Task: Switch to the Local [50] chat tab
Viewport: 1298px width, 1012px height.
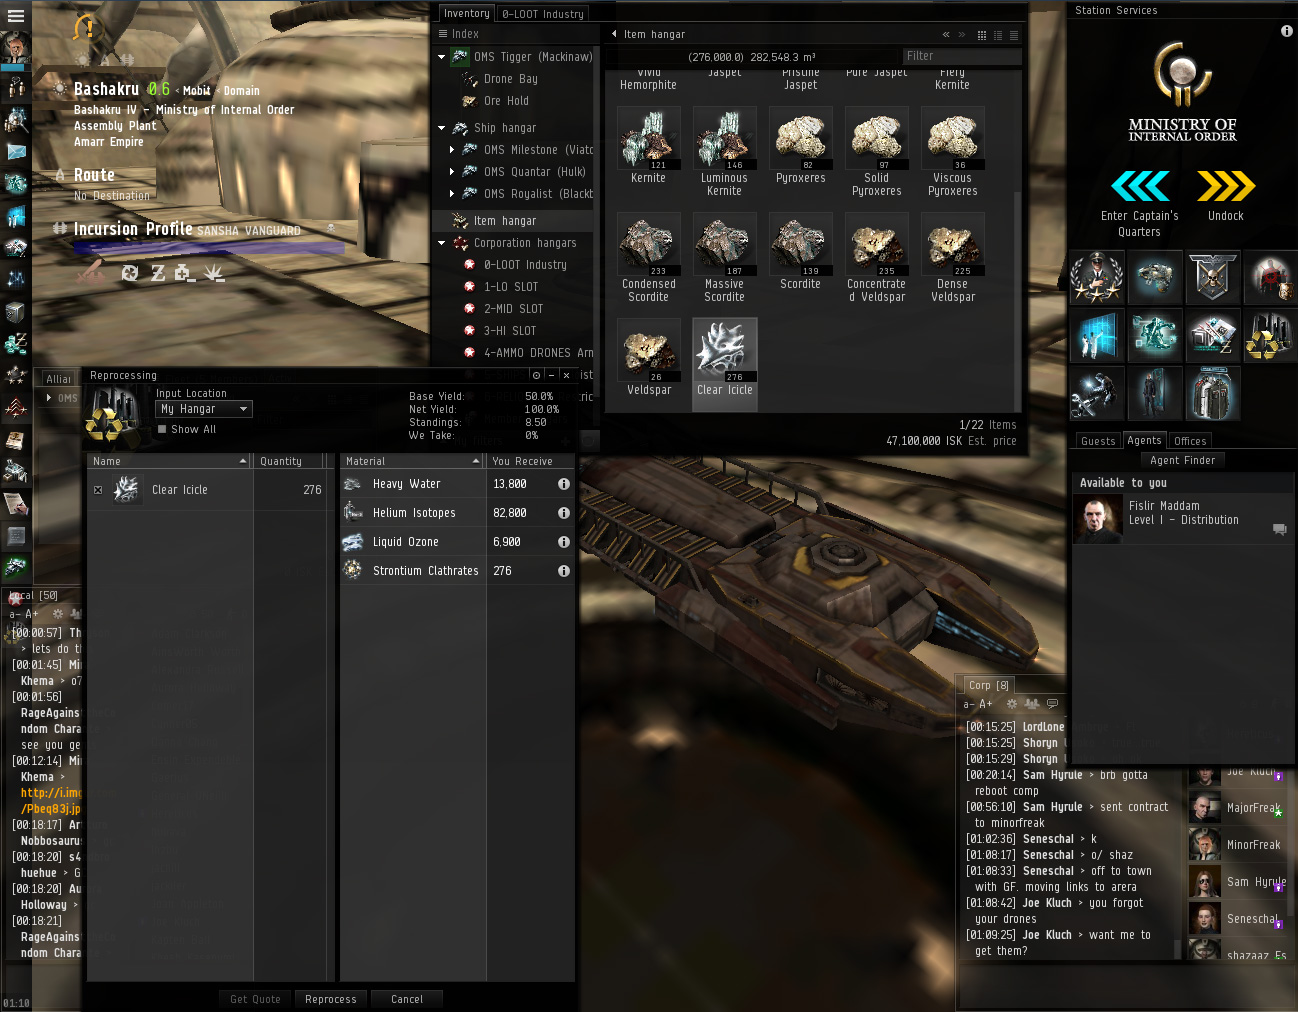Action: pyautogui.click(x=34, y=596)
